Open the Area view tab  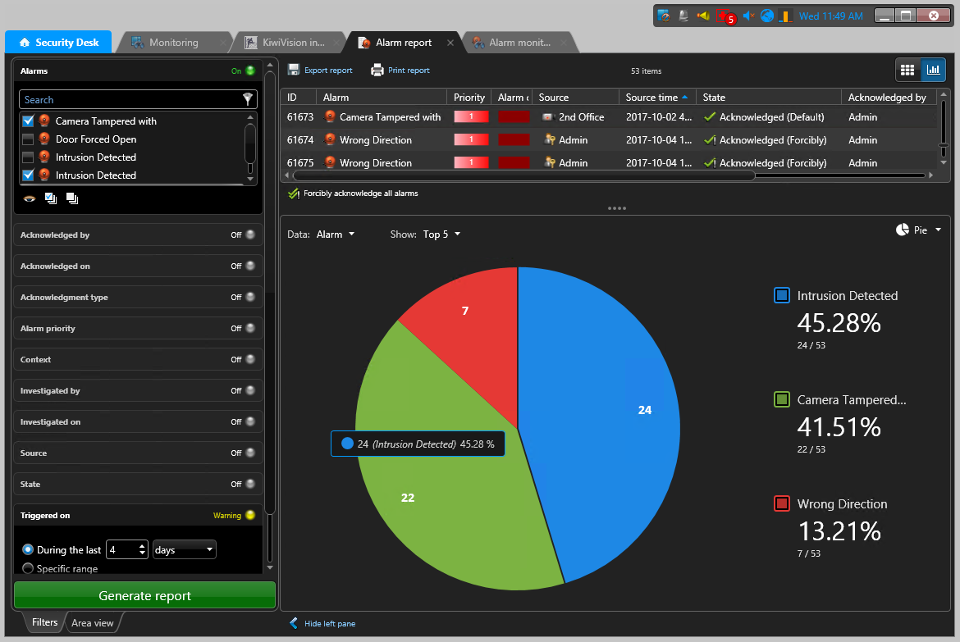tap(92, 622)
